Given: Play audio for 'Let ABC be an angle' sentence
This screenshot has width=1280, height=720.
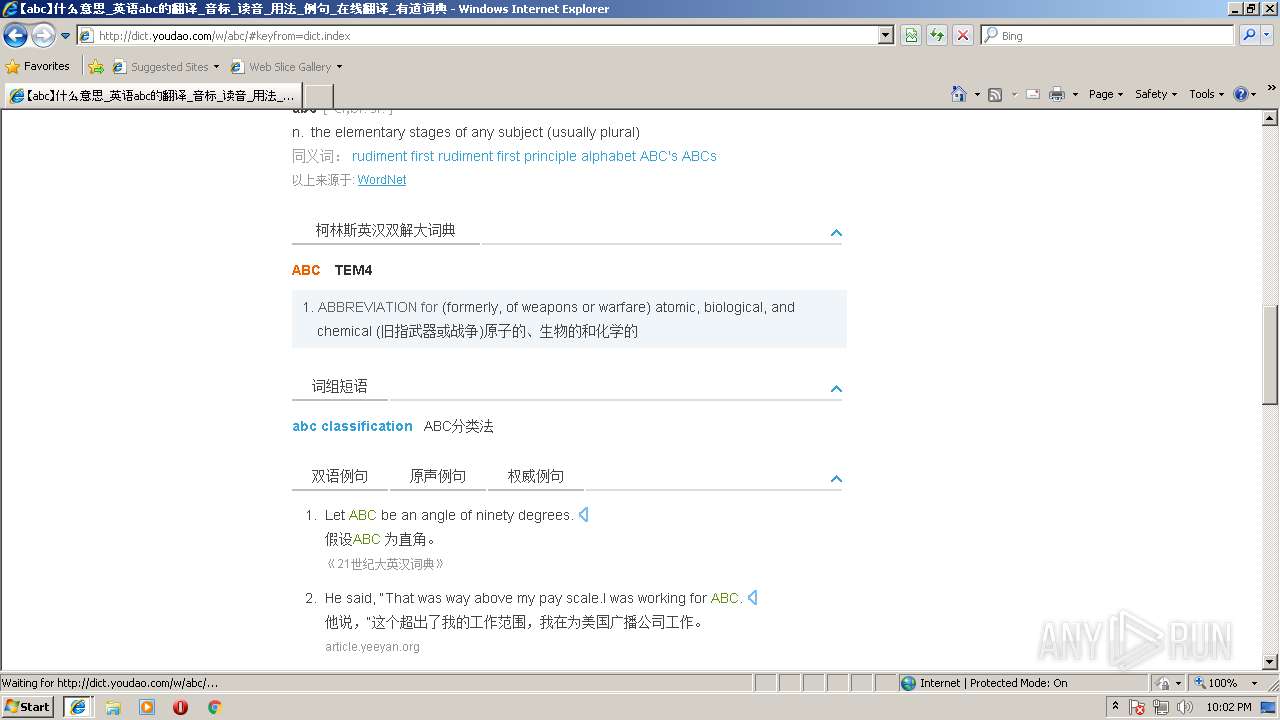Looking at the screenshot, I should click(x=583, y=515).
